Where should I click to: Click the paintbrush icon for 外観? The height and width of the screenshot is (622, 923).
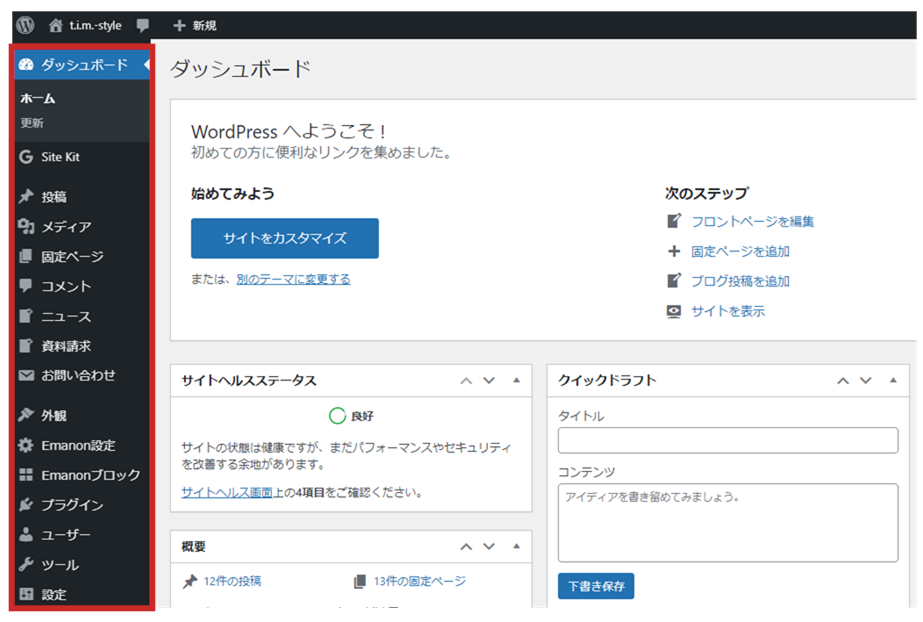tap(26, 415)
